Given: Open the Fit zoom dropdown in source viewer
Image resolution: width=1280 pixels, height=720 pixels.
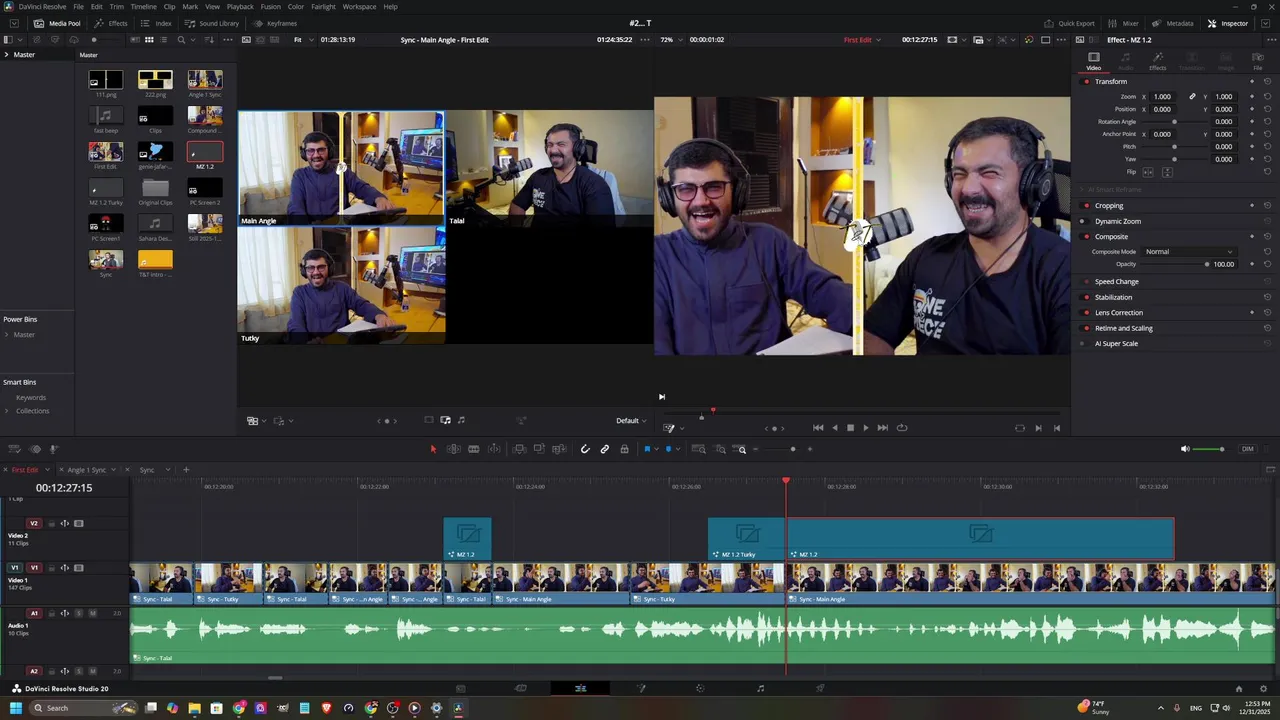Looking at the screenshot, I should click(298, 40).
